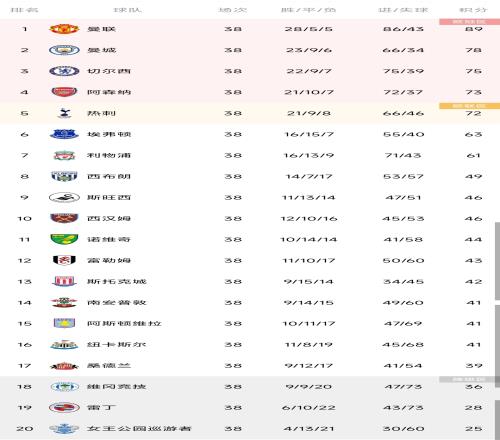Select the Sunderland crest in row seventeen
This screenshot has height=440, width=500.
pyautogui.click(x=64, y=366)
